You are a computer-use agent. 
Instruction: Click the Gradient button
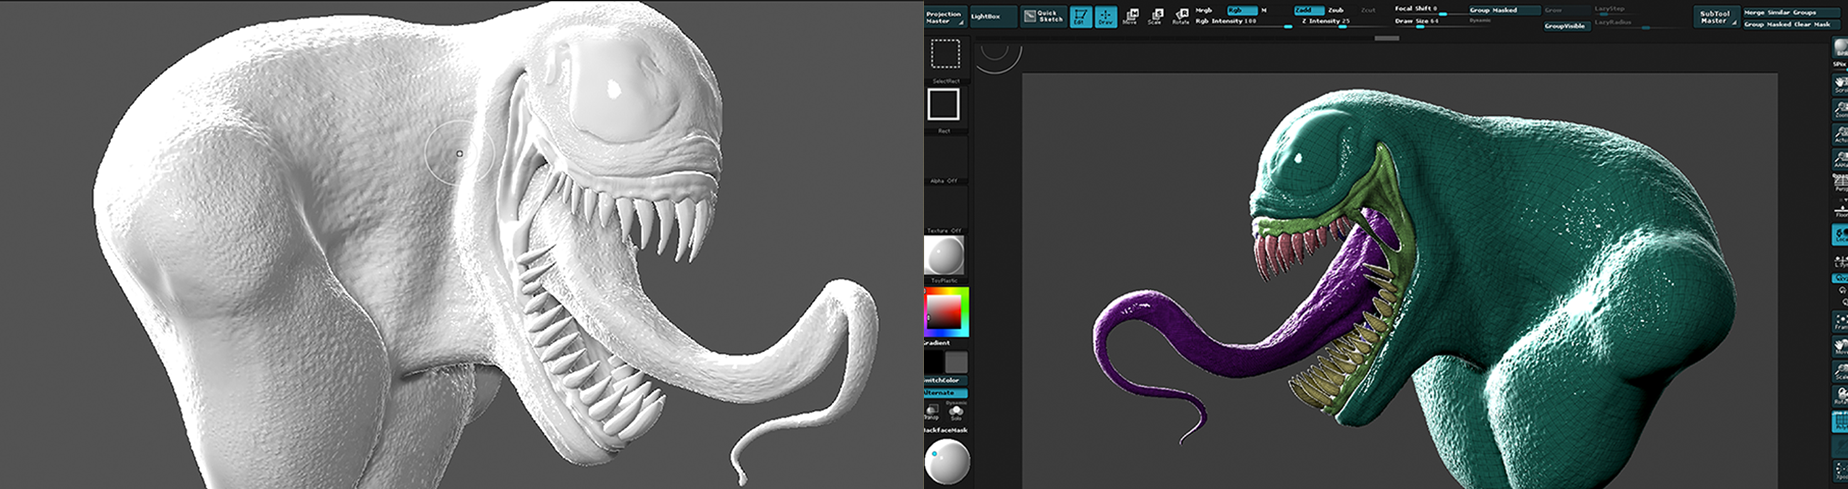click(940, 343)
